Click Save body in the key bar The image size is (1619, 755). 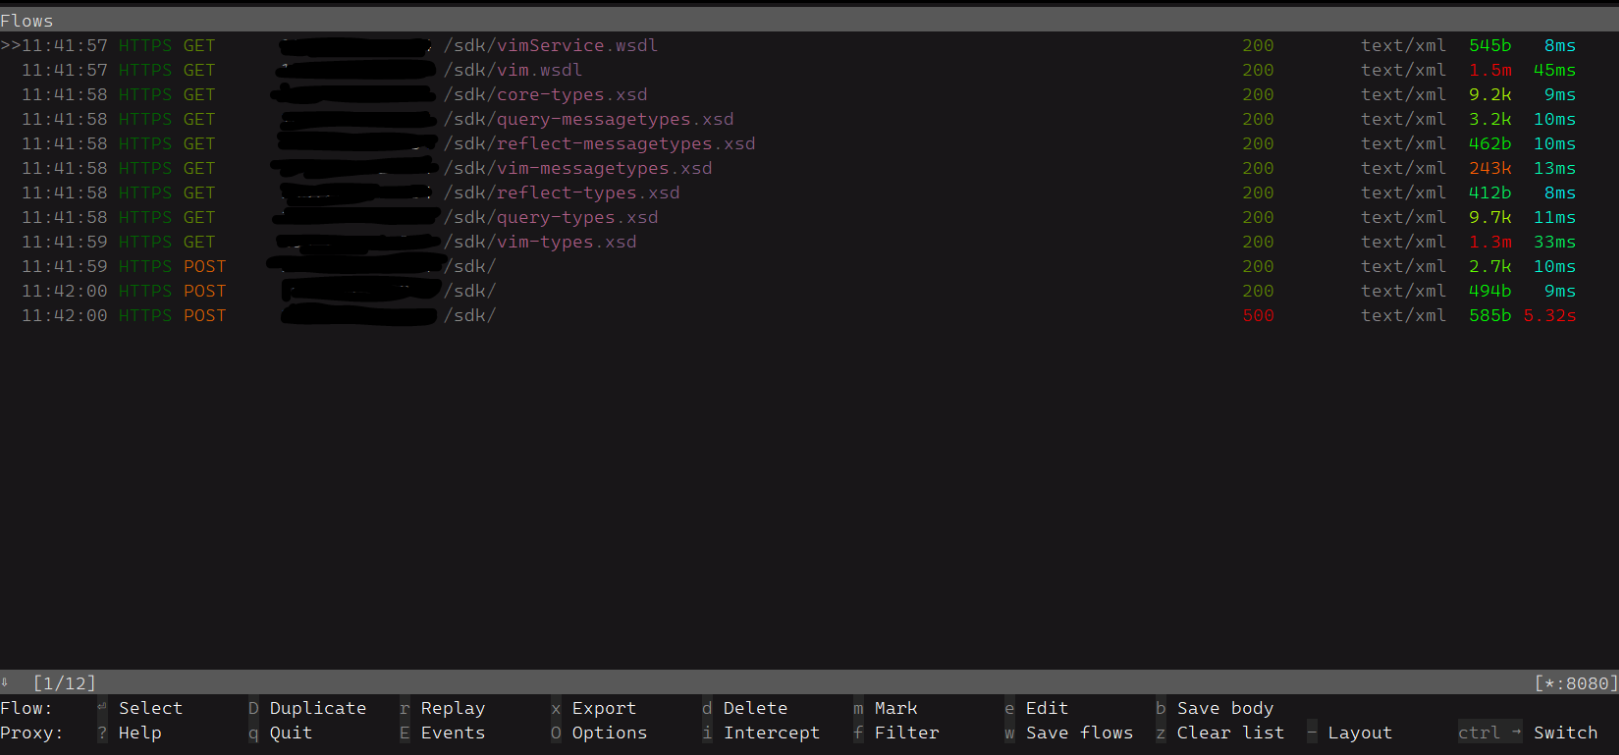click(x=1224, y=708)
